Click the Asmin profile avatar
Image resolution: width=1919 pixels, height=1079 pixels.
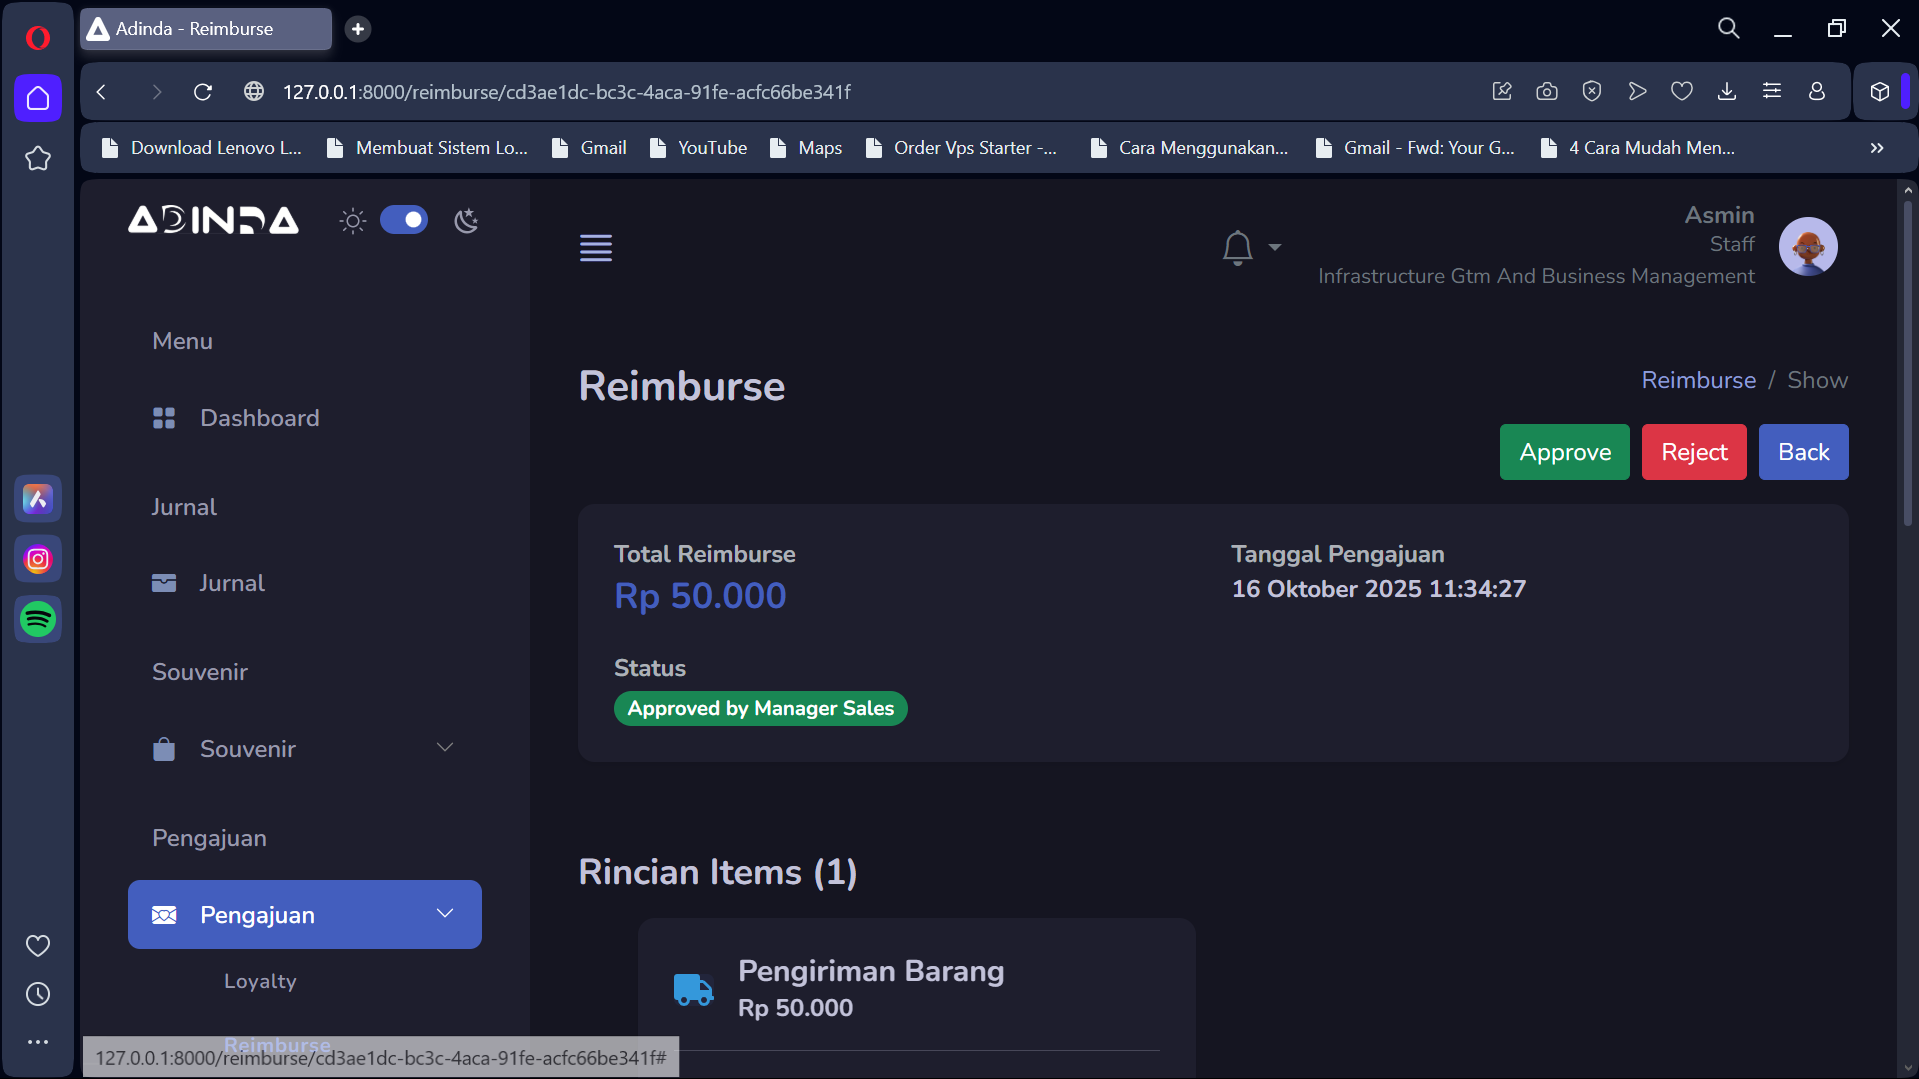(1808, 246)
